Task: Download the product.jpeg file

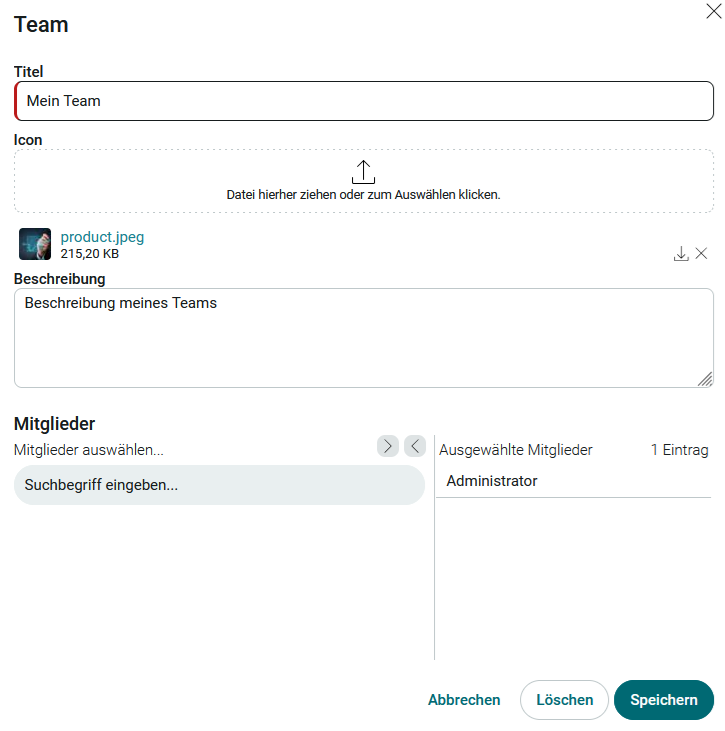Action: tap(681, 254)
